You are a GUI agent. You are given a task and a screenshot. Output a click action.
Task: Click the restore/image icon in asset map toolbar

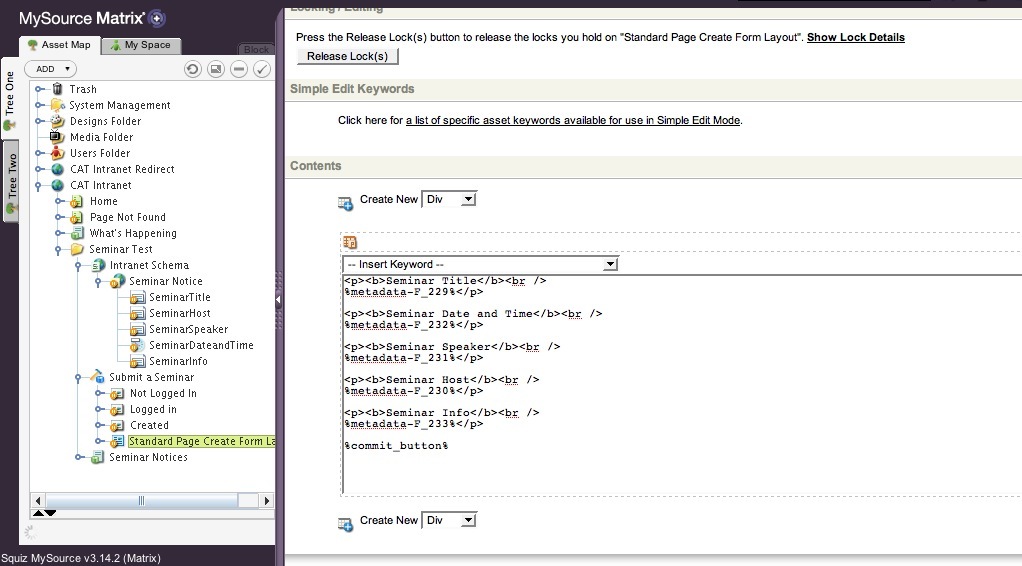point(215,69)
